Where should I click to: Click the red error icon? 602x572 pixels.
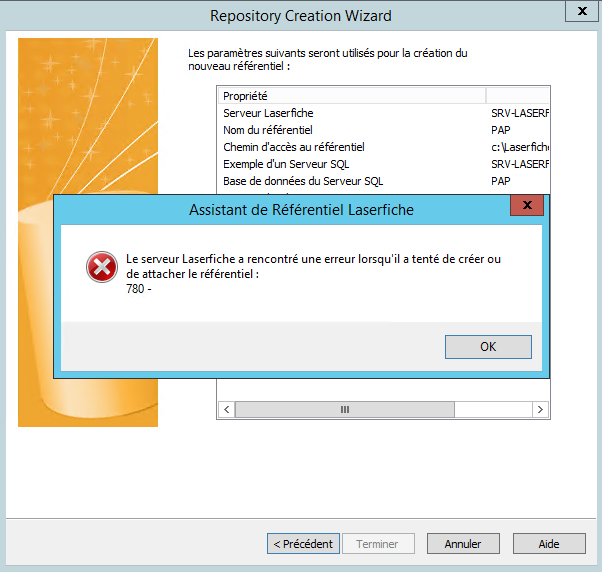pos(102,267)
